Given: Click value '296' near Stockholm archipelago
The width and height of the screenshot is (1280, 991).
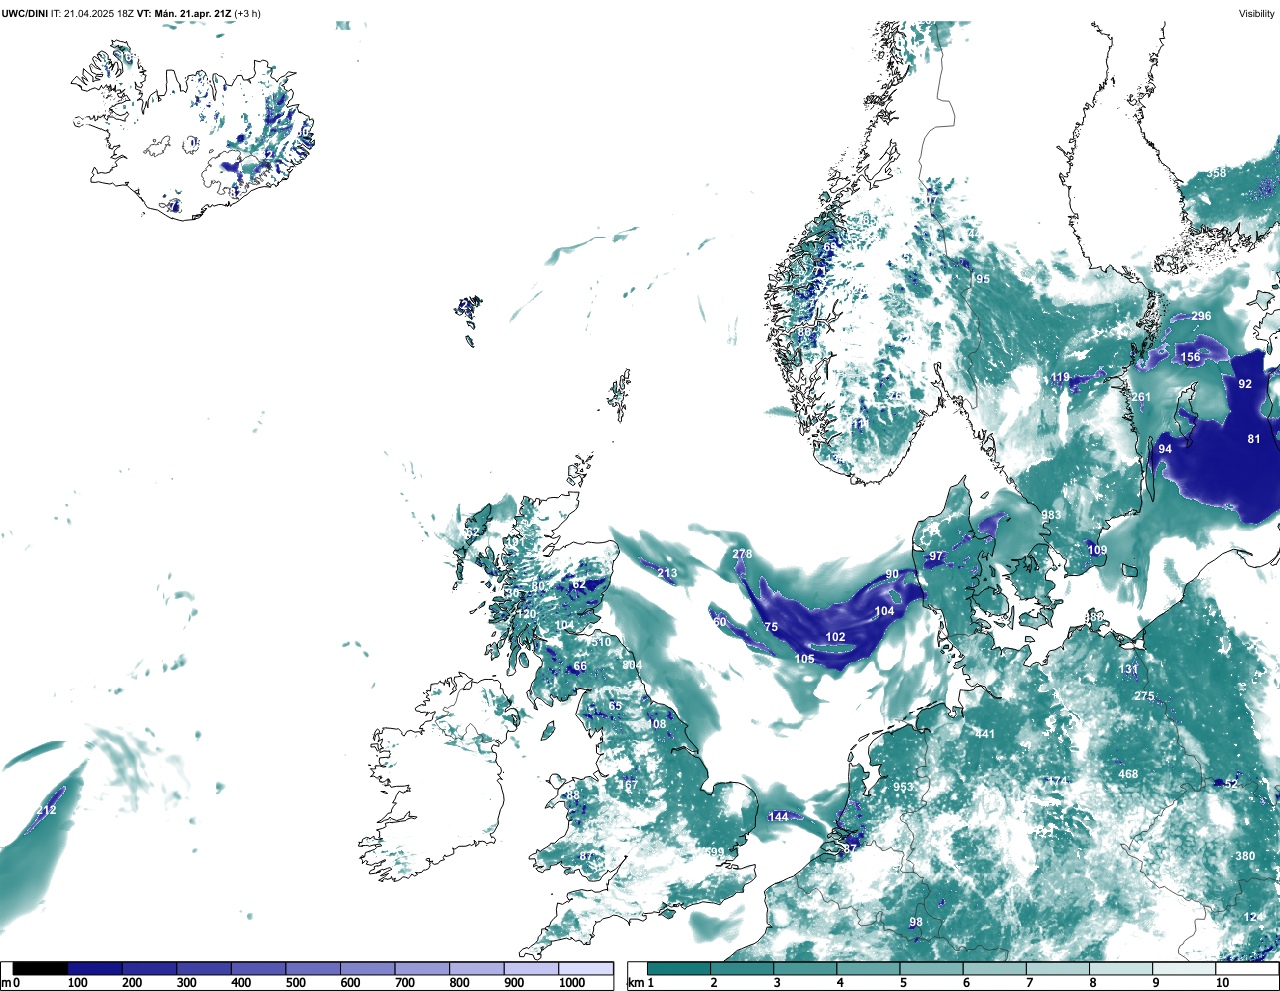Looking at the screenshot, I should tap(1201, 316).
